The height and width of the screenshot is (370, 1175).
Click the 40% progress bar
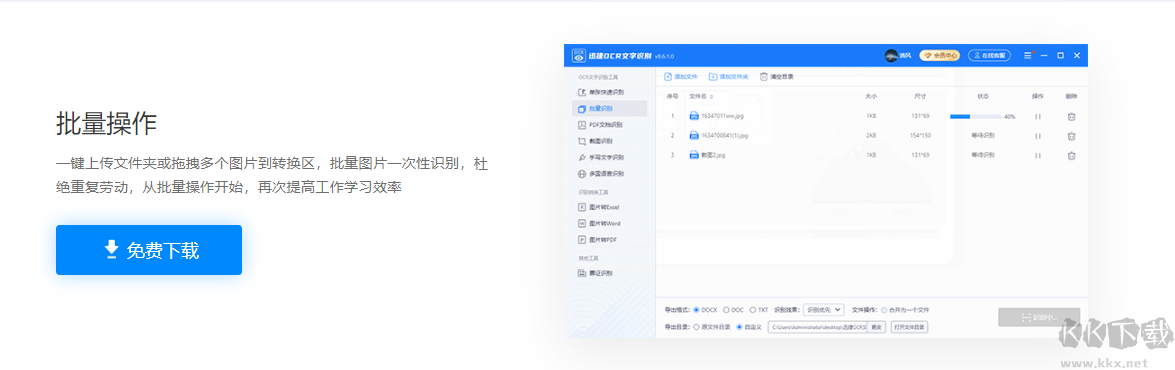[x=975, y=116]
